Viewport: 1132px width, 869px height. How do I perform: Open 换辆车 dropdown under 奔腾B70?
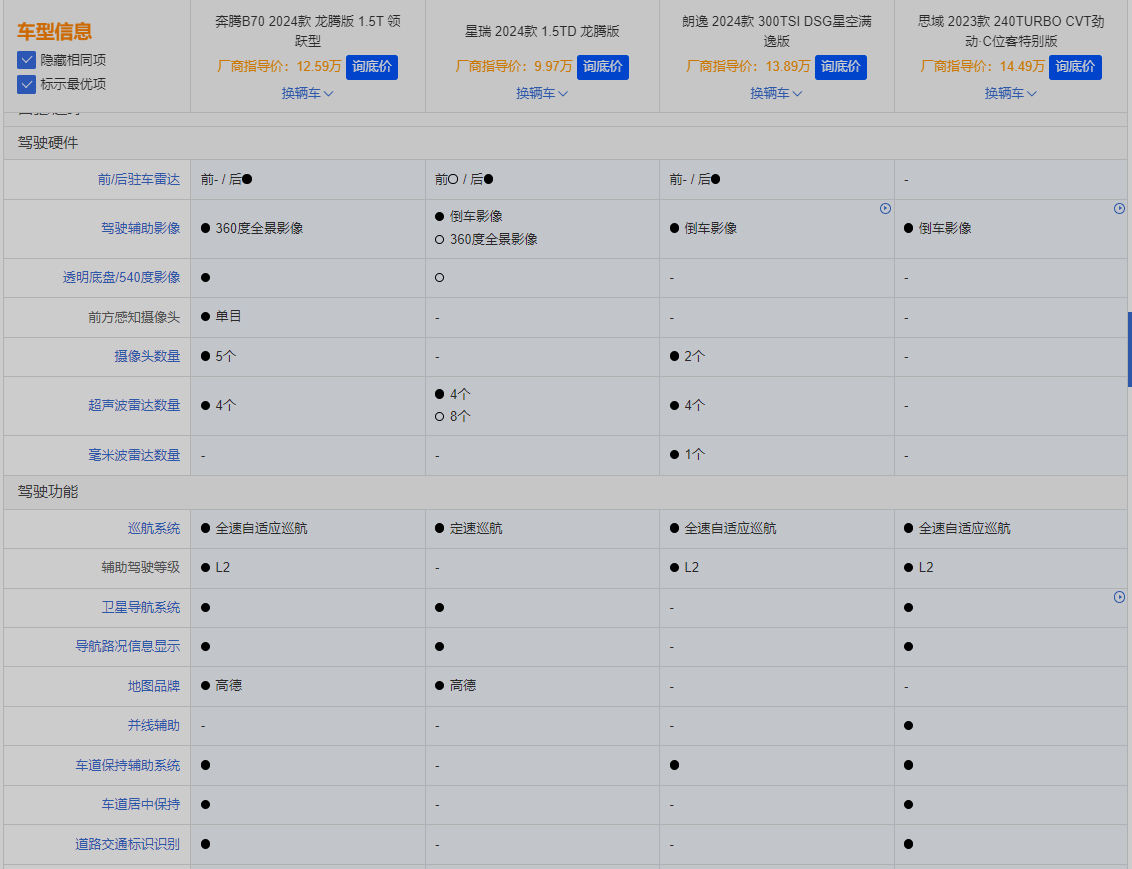click(x=308, y=93)
